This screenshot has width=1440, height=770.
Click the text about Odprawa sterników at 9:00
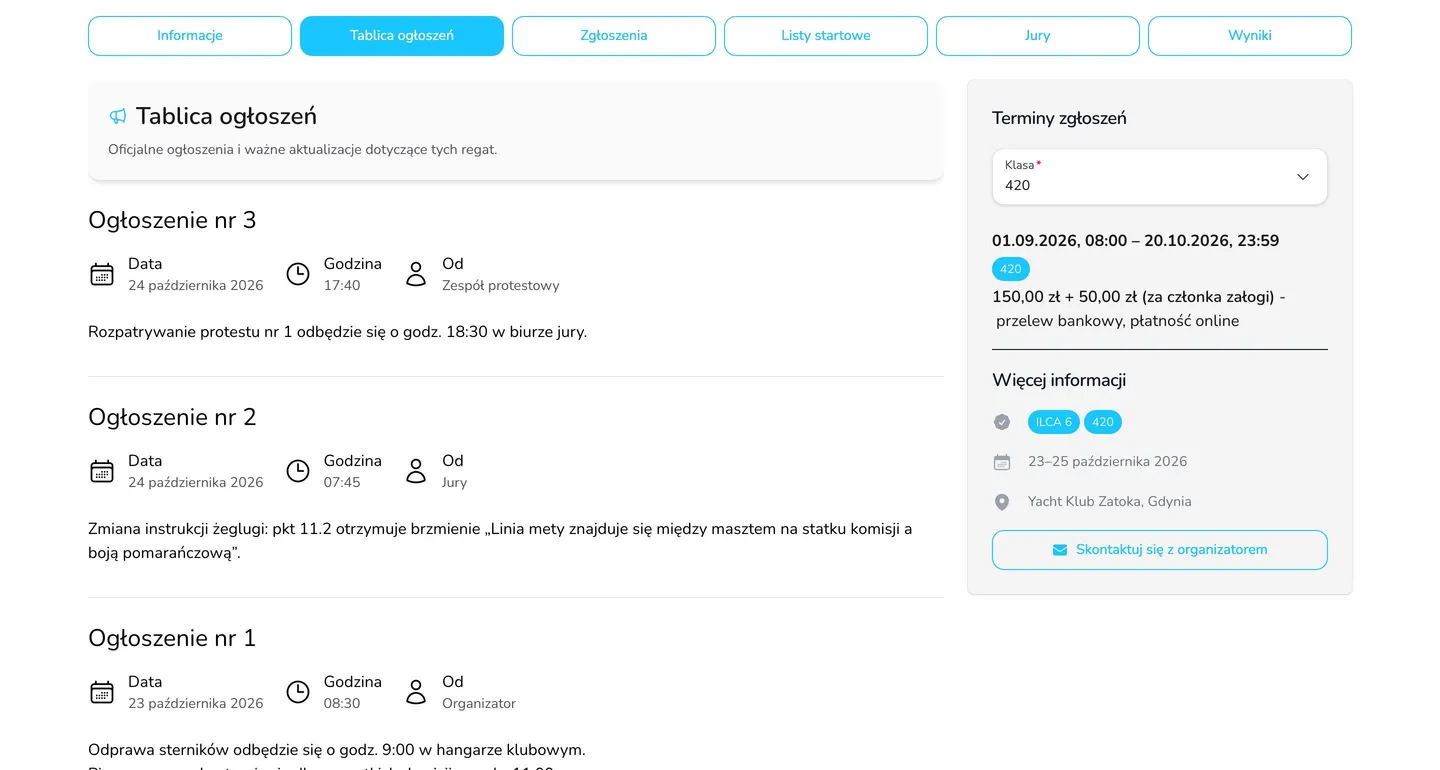click(x=337, y=750)
